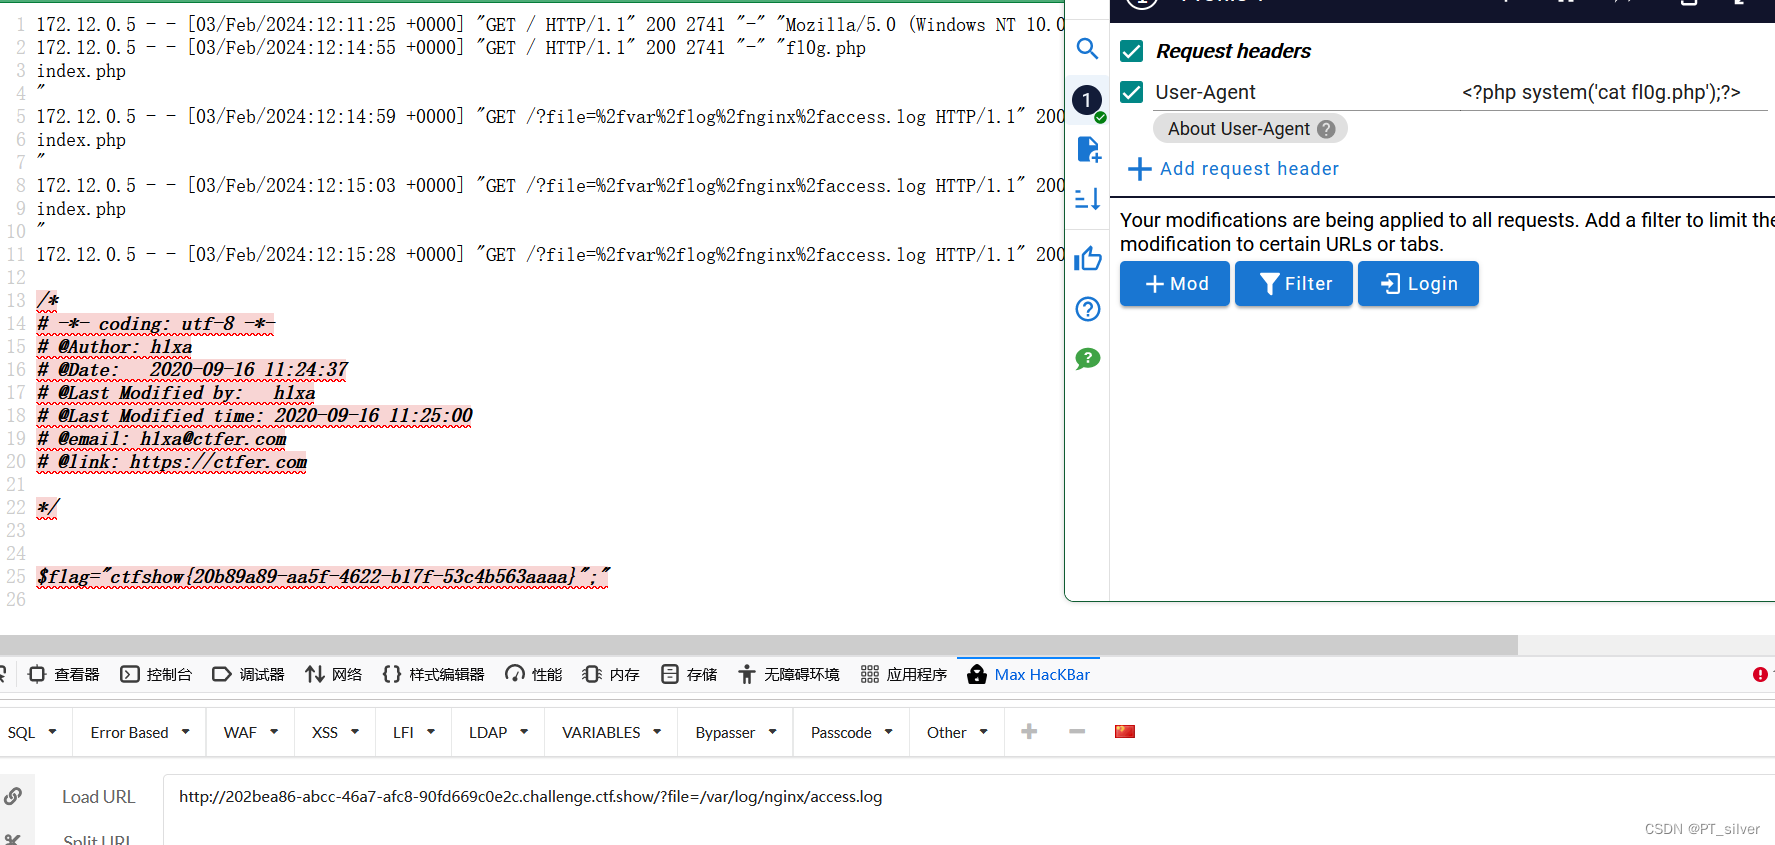Open the LFI dropdown menu
Viewport: 1775px width, 845px height.
[x=414, y=732]
